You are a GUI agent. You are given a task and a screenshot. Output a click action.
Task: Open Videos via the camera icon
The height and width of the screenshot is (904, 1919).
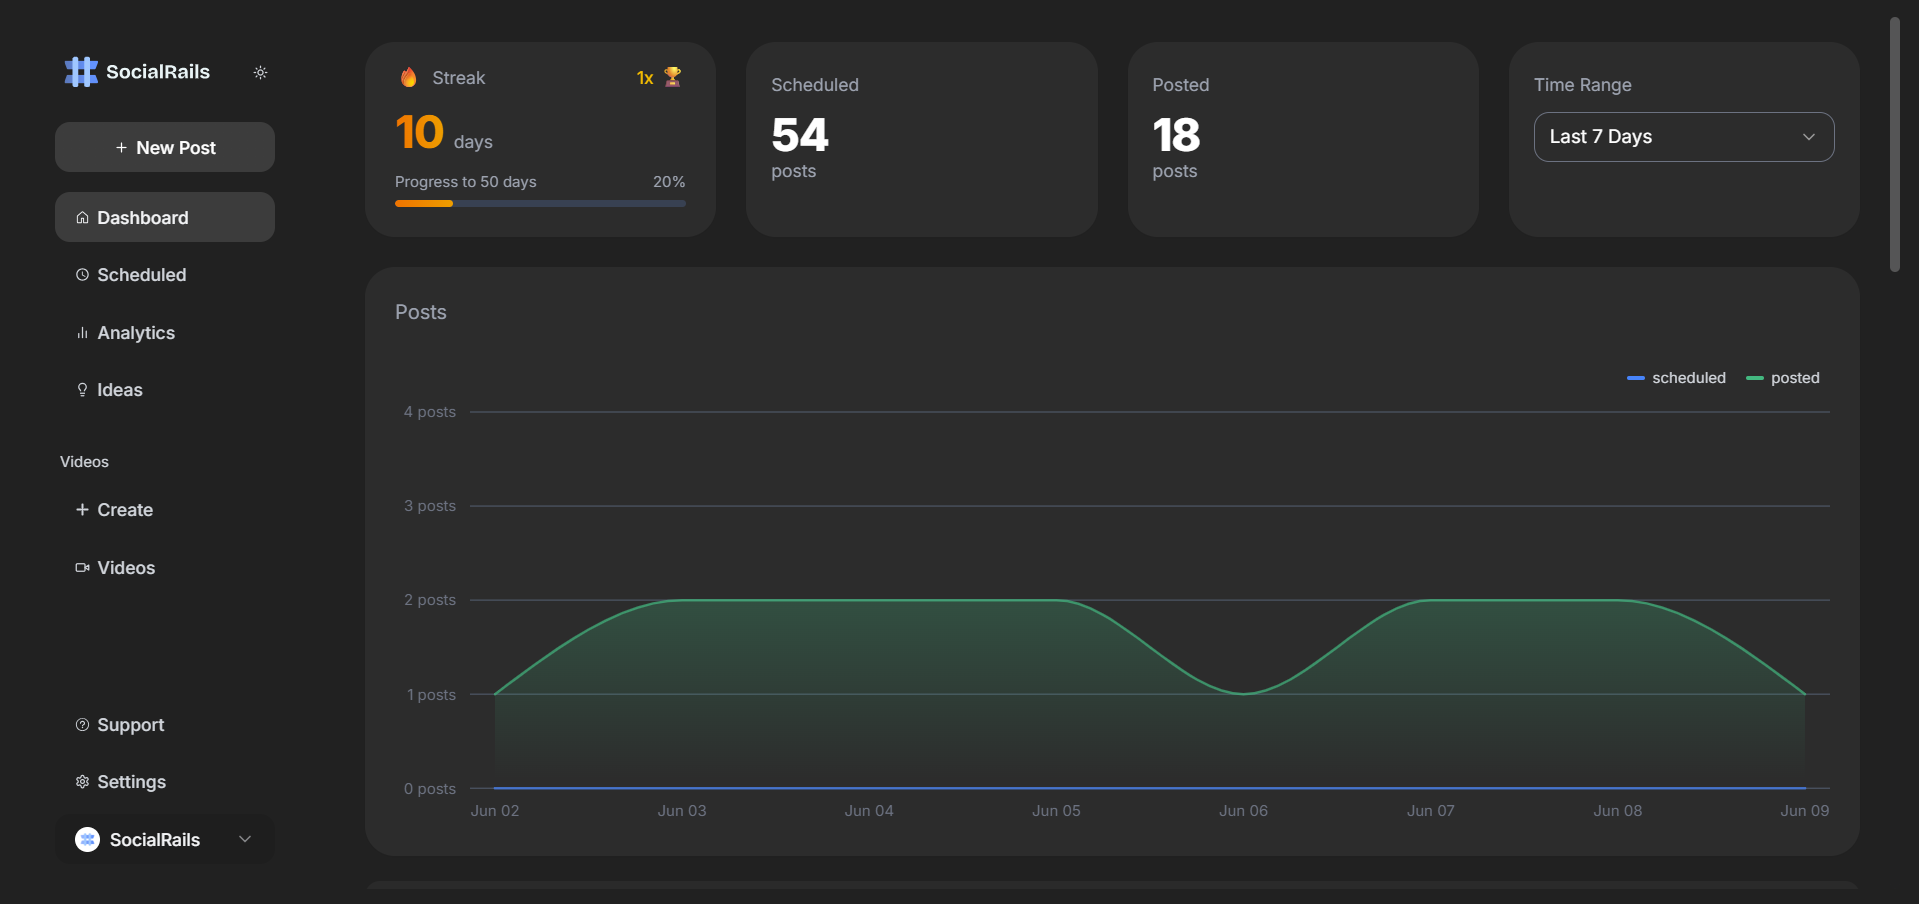82,567
